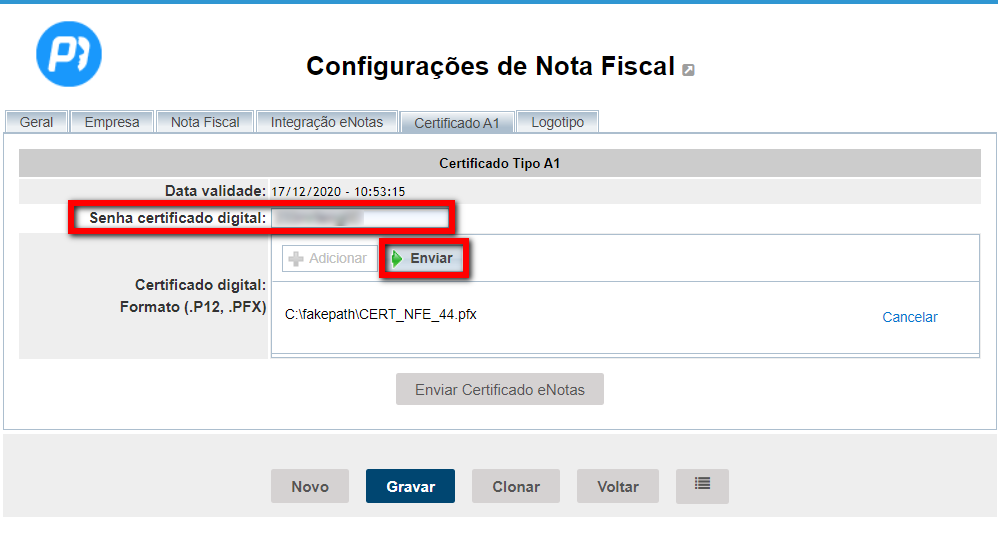Viewport: 998px width, 540px height.
Task: Go to the Nota Fiscal tab
Action: pos(205,122)
